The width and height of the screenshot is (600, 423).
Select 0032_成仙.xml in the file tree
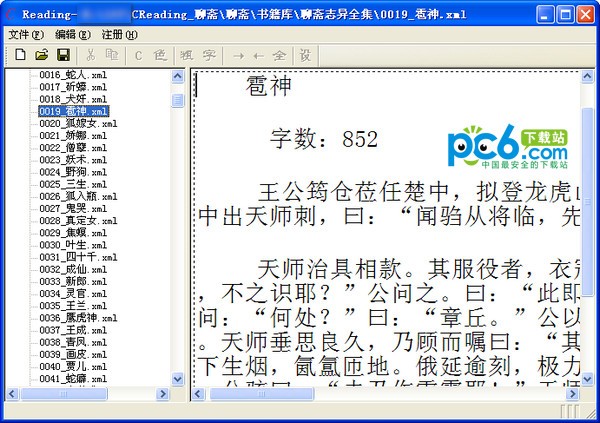point(73,269)
